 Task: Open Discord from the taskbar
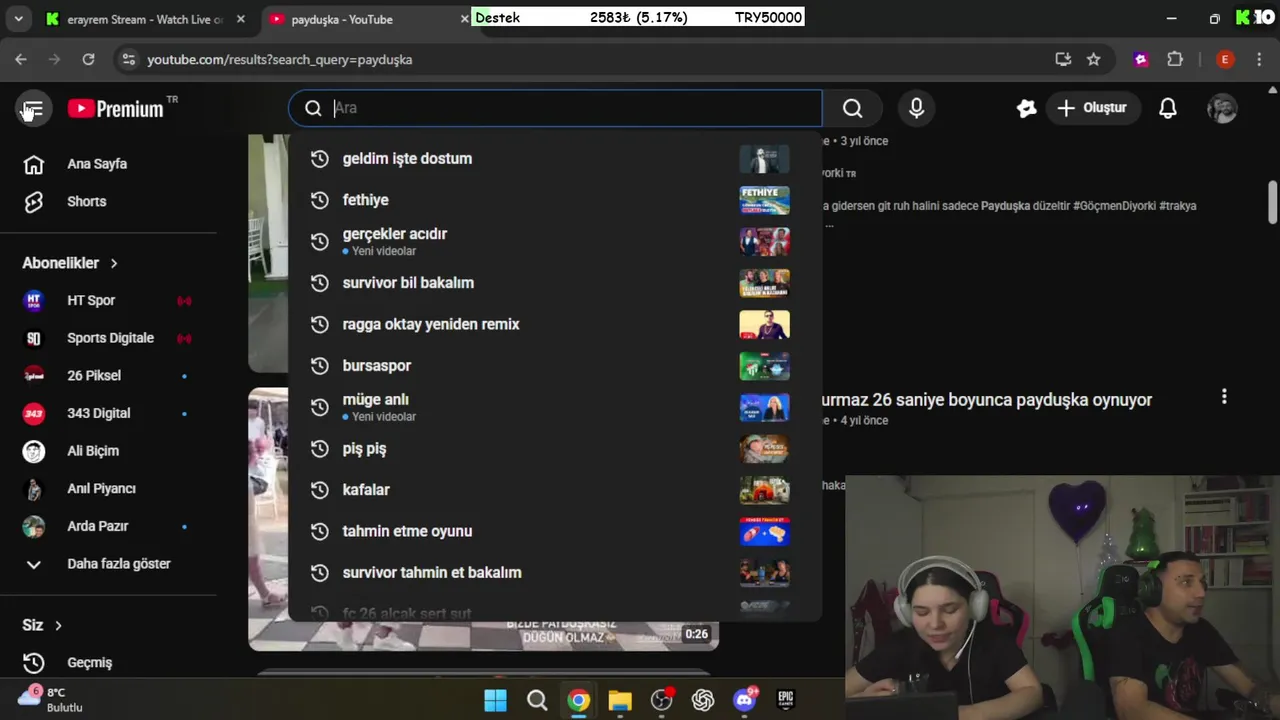pos(745,700)
